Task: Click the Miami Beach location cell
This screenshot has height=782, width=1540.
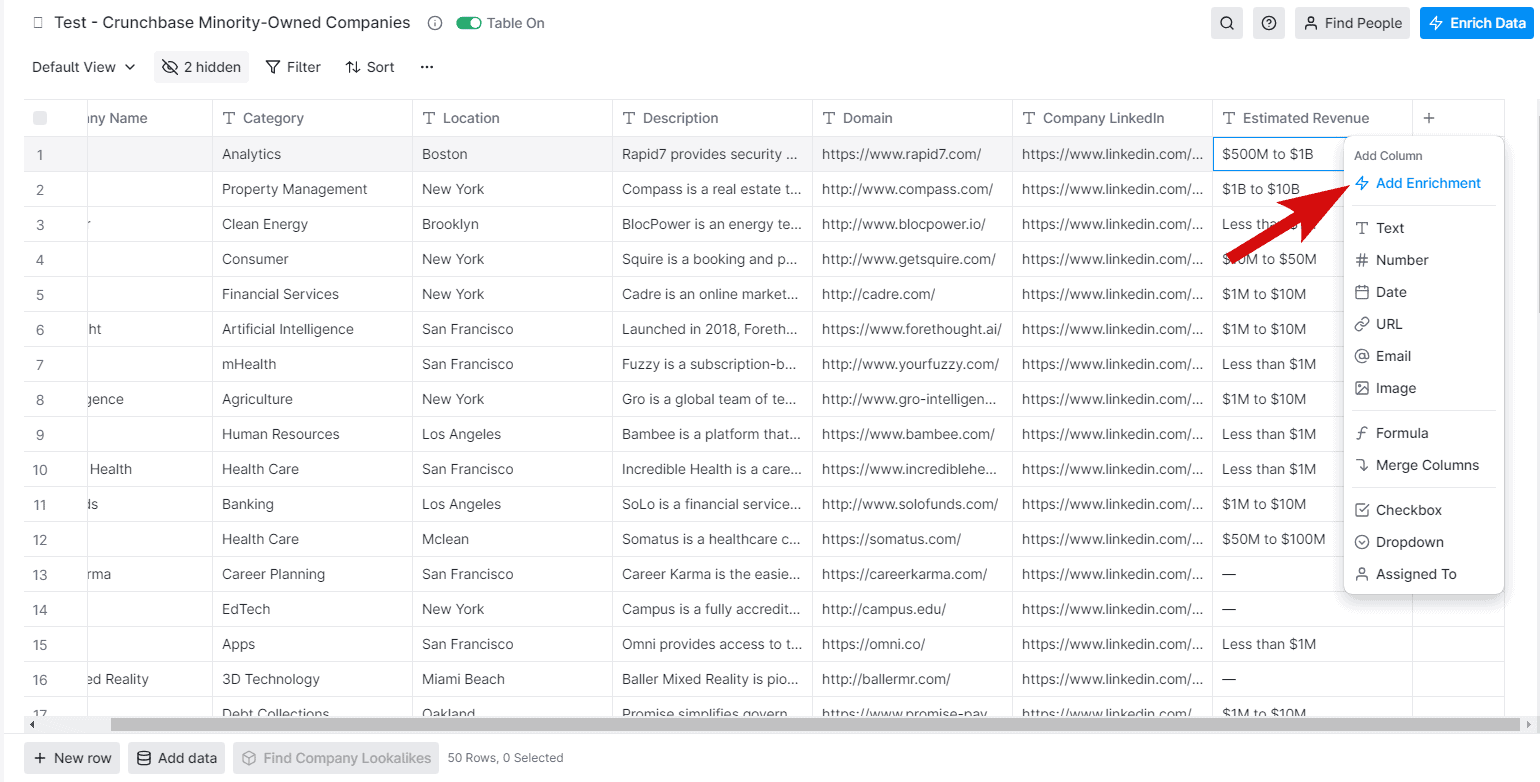Action: click(512, 679)
